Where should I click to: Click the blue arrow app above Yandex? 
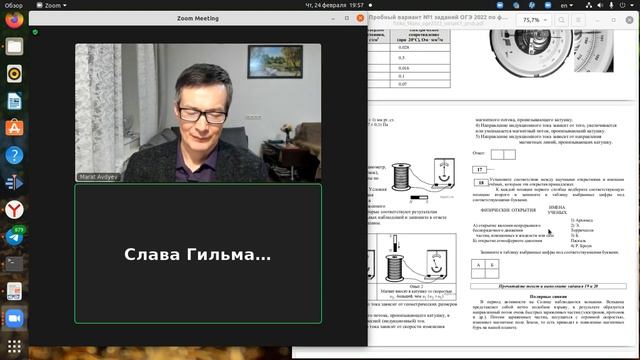pyautogui.click(x=14, y=182)
